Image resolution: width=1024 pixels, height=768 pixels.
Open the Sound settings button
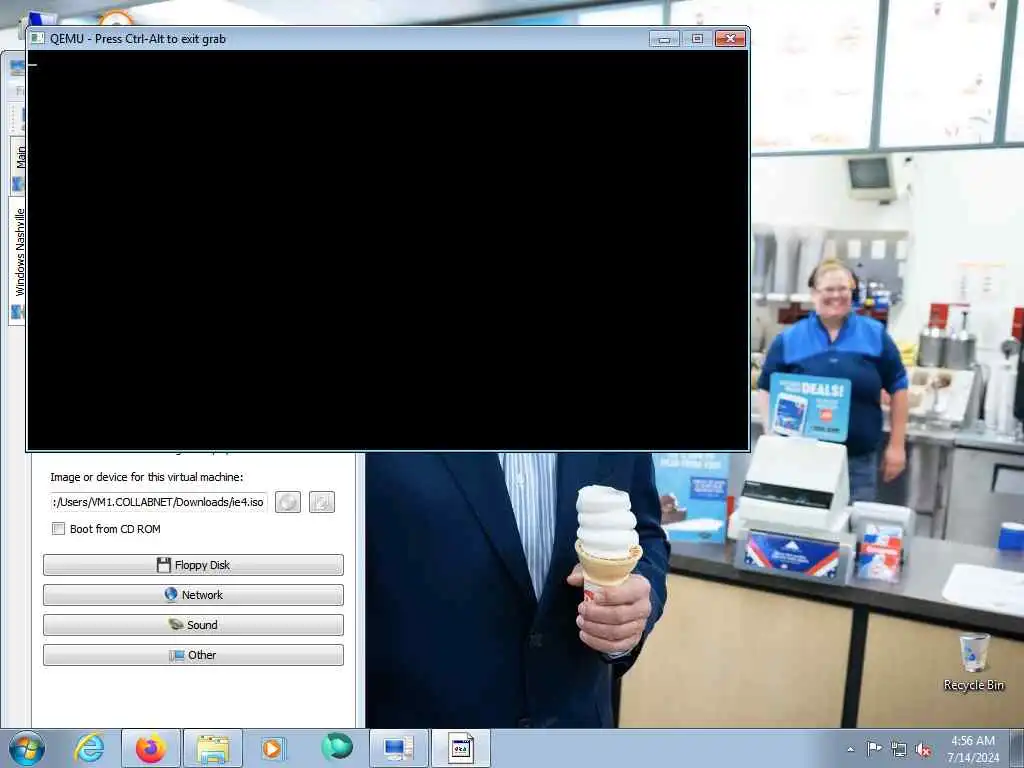[193, 625]
